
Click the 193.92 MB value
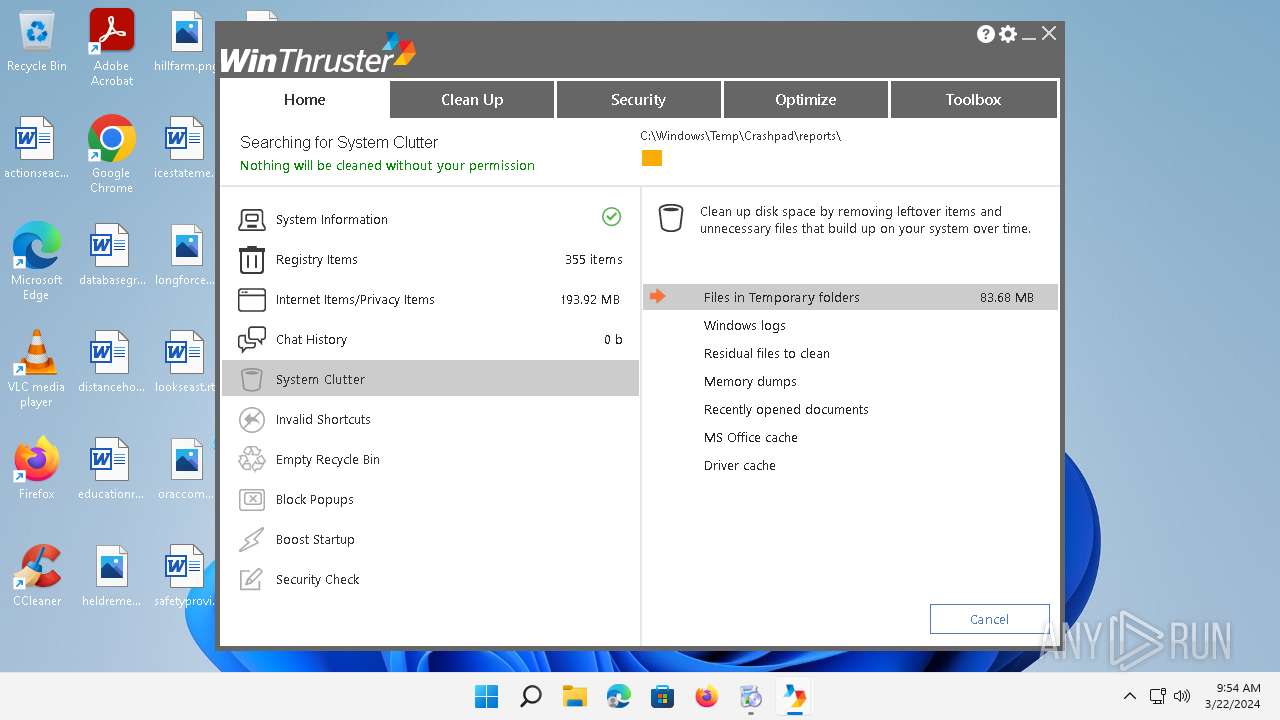tap(590, 300)
